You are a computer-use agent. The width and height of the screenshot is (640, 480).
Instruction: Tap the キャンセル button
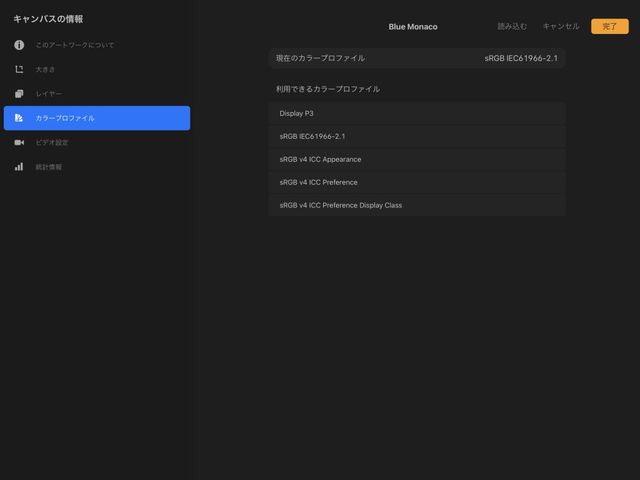[x=561, y=27]
